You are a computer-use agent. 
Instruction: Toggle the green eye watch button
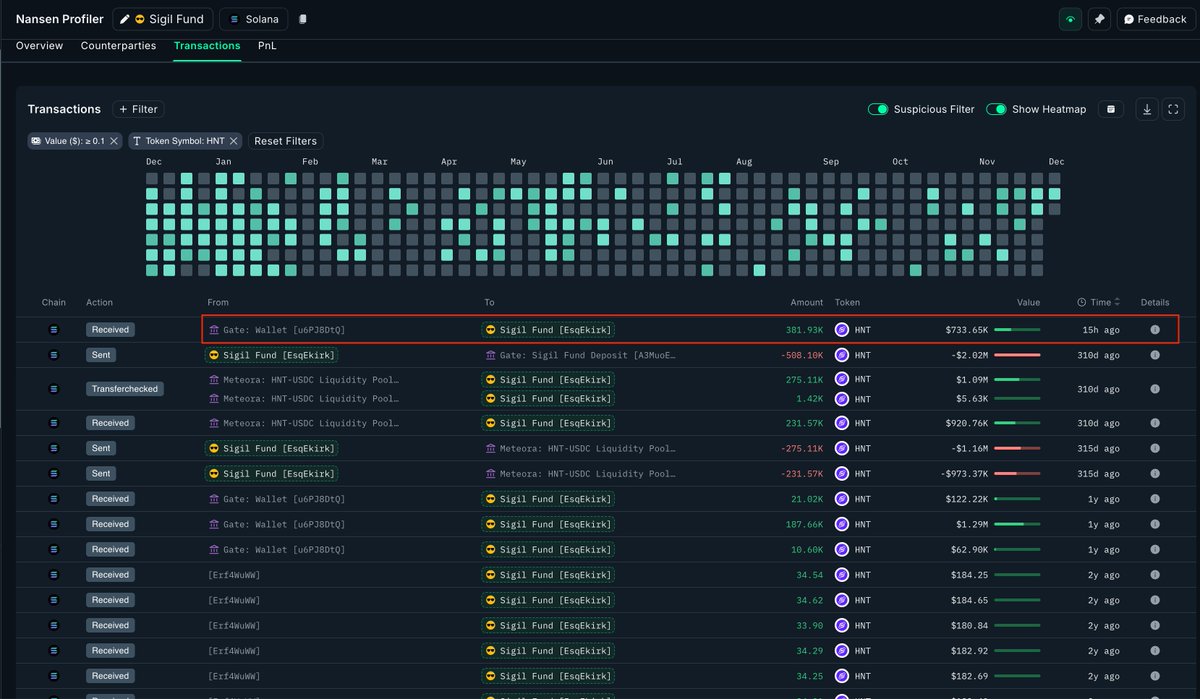click(x=1070, y=19)
